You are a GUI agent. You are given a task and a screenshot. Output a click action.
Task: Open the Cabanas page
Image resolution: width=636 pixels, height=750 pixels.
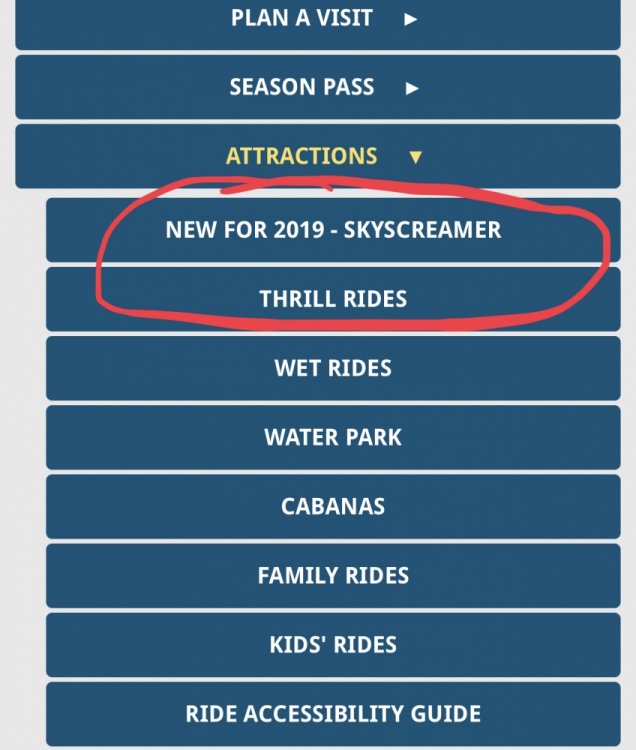pos(333,506)
